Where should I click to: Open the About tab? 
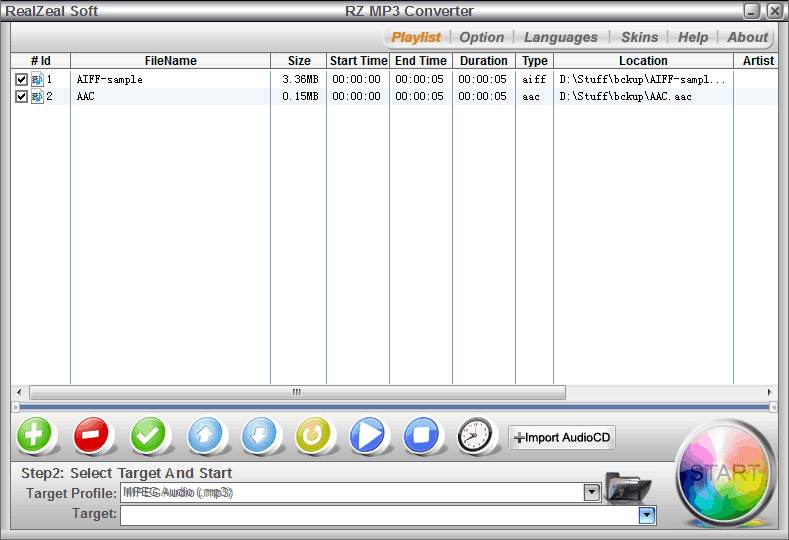[747, 37]
